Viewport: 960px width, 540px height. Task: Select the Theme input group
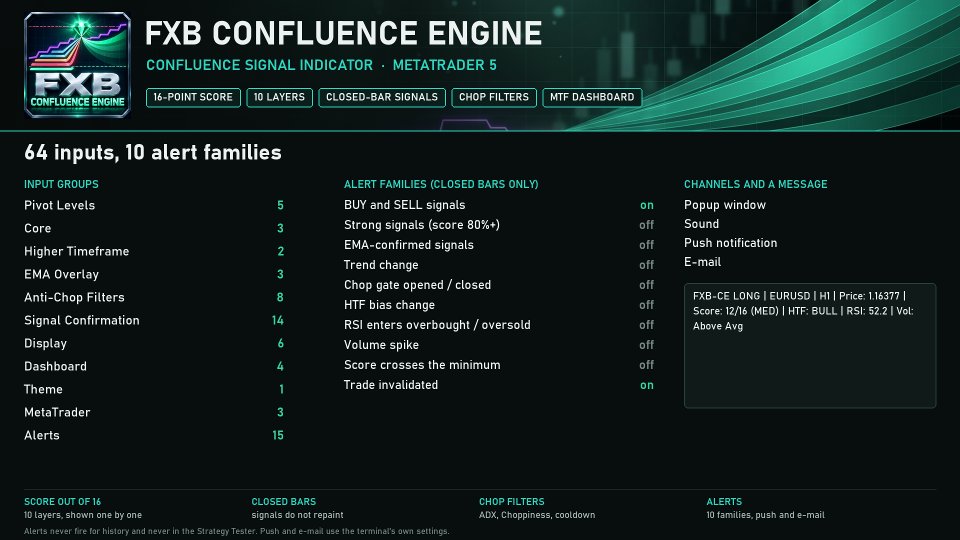coord(154,389)
